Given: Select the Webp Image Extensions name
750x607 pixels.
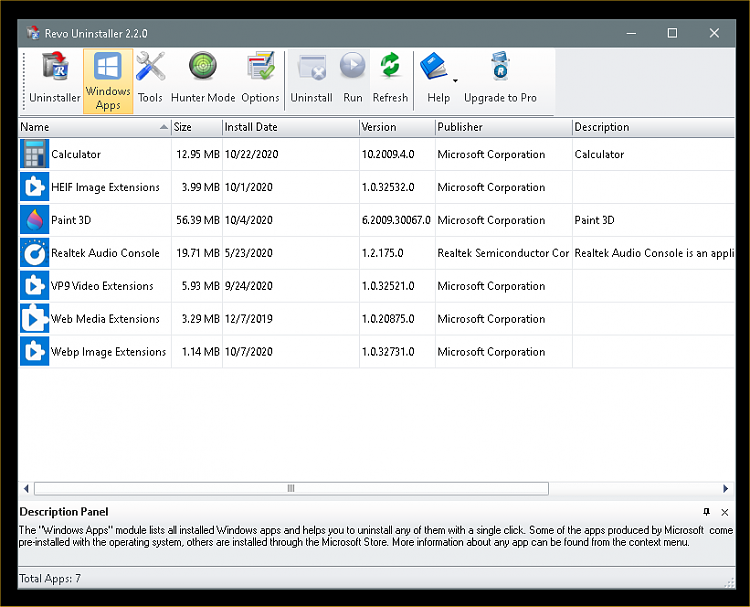Looking at the screenshot, I should (x=109, y=352).
